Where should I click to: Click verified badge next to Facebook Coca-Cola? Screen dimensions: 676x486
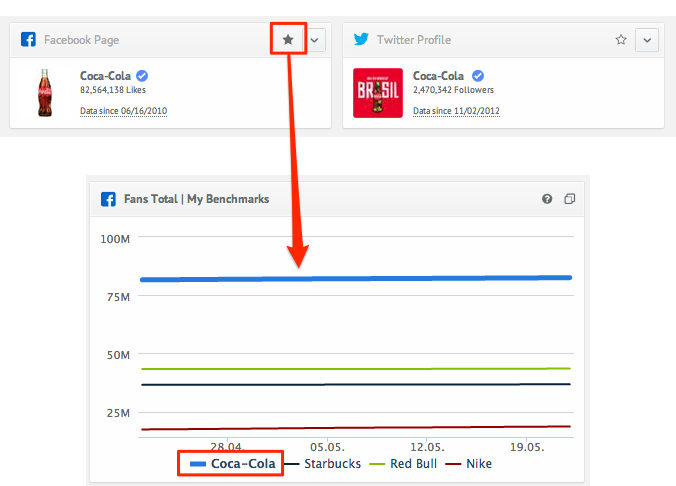coord(142,76)
